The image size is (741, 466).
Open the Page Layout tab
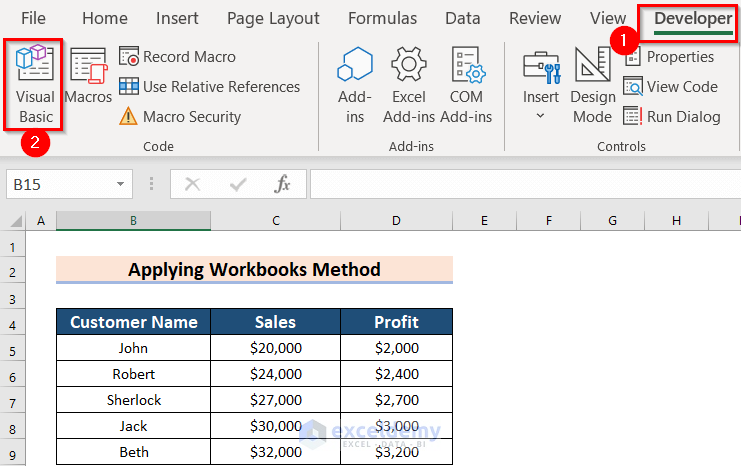click(273, 18)
